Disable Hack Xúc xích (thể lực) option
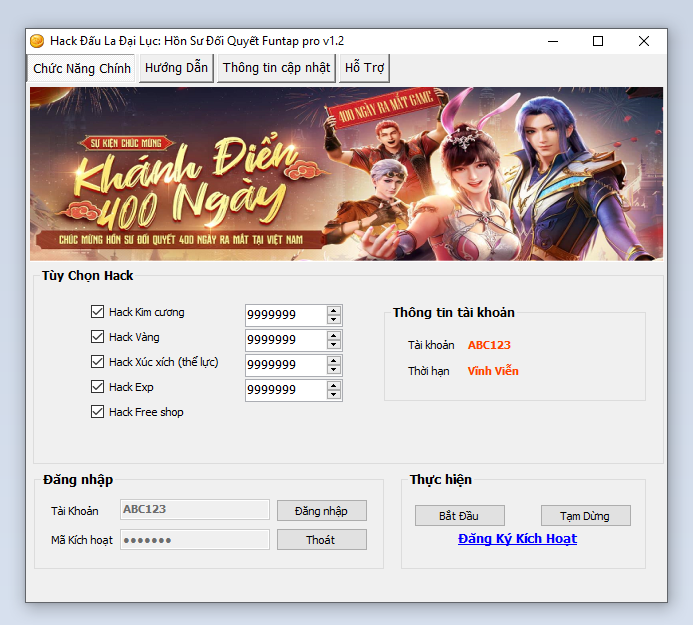 tap(98, 362)
